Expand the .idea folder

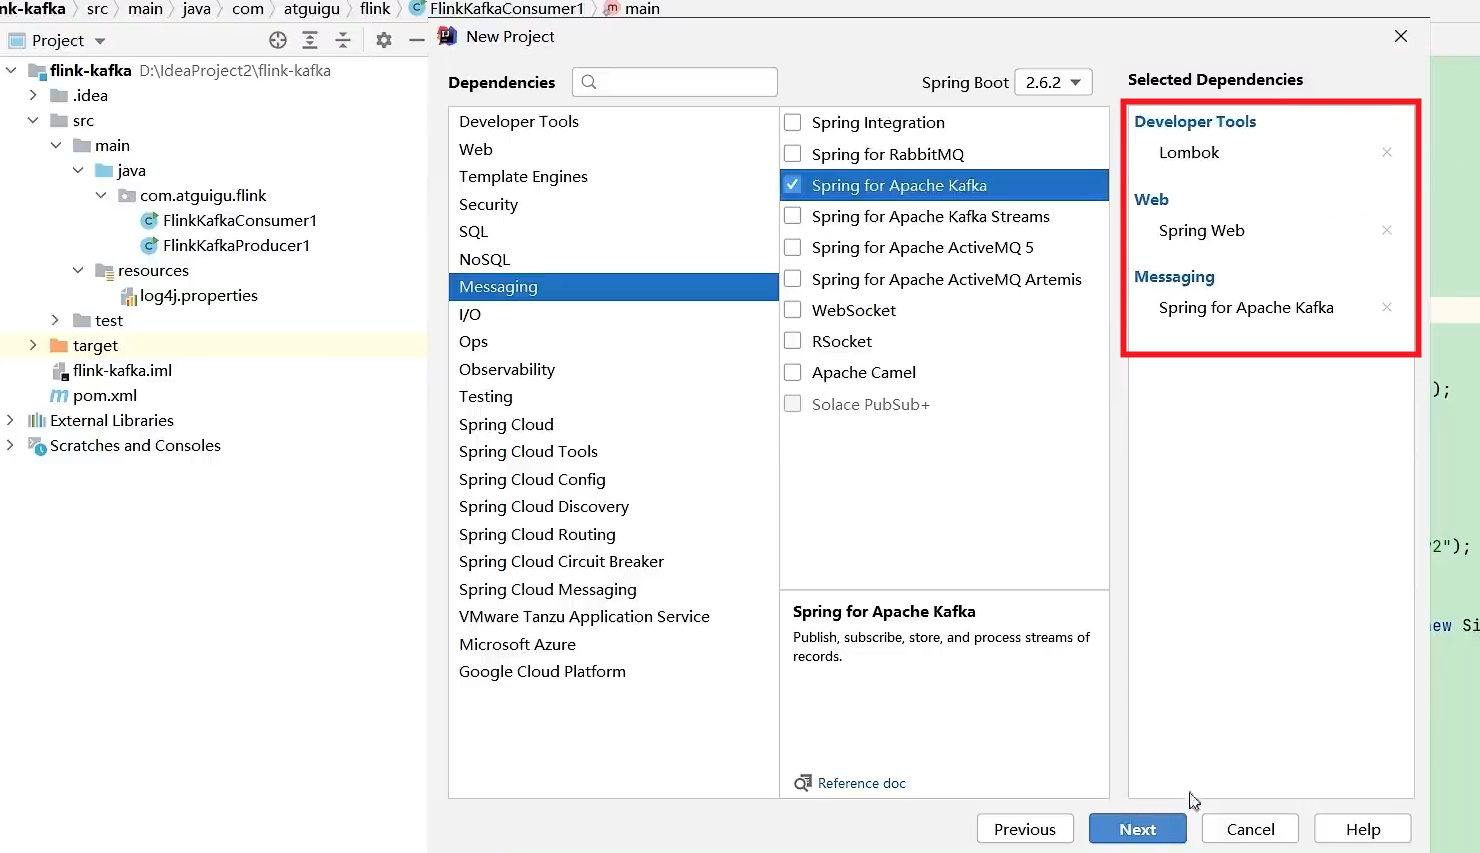pyautogui.click(x=33, y=95)
